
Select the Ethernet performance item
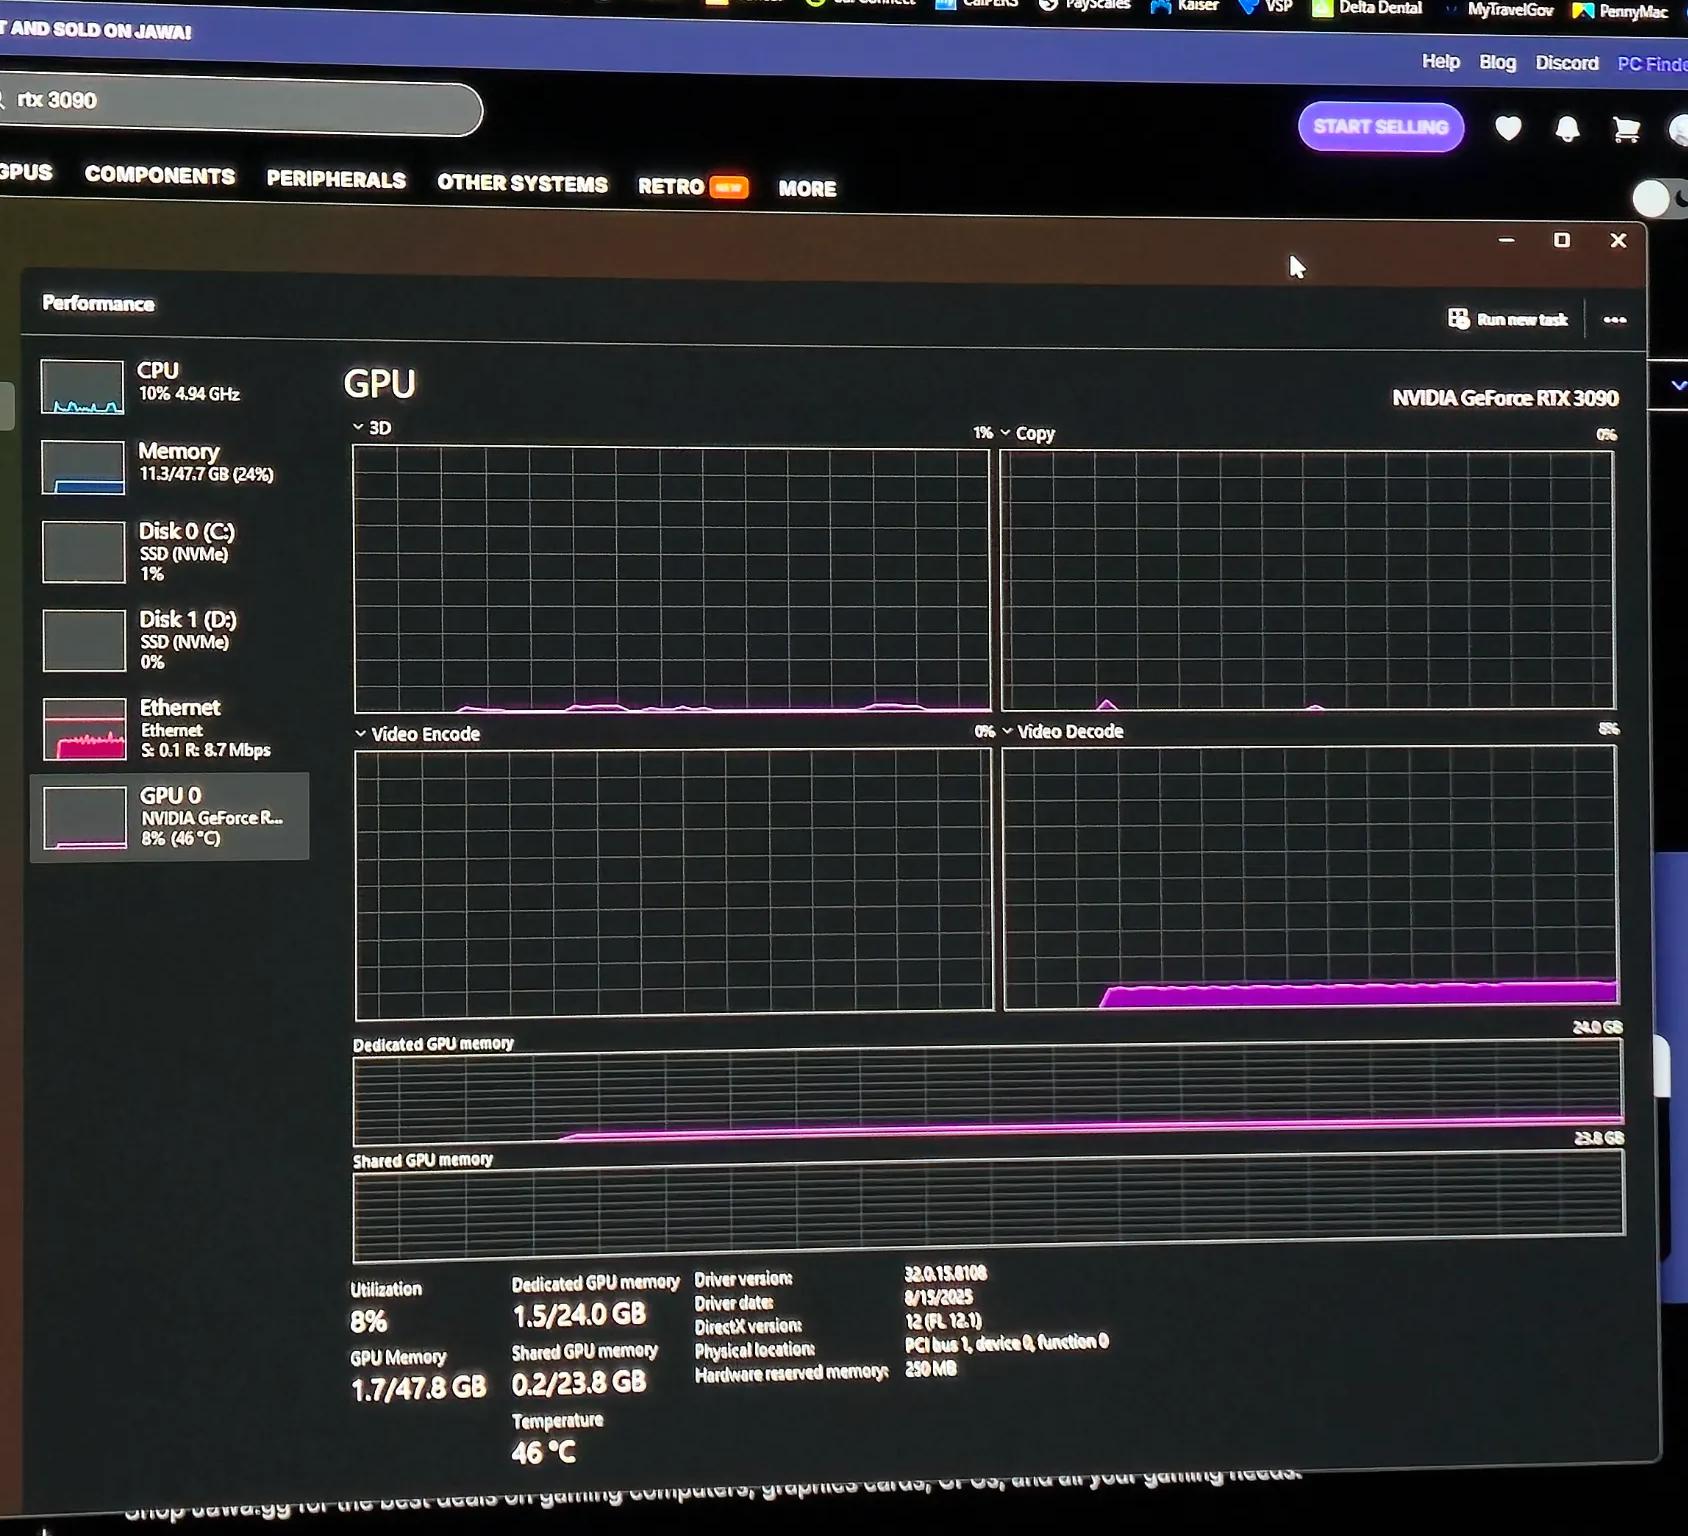(x=168, y=728)
